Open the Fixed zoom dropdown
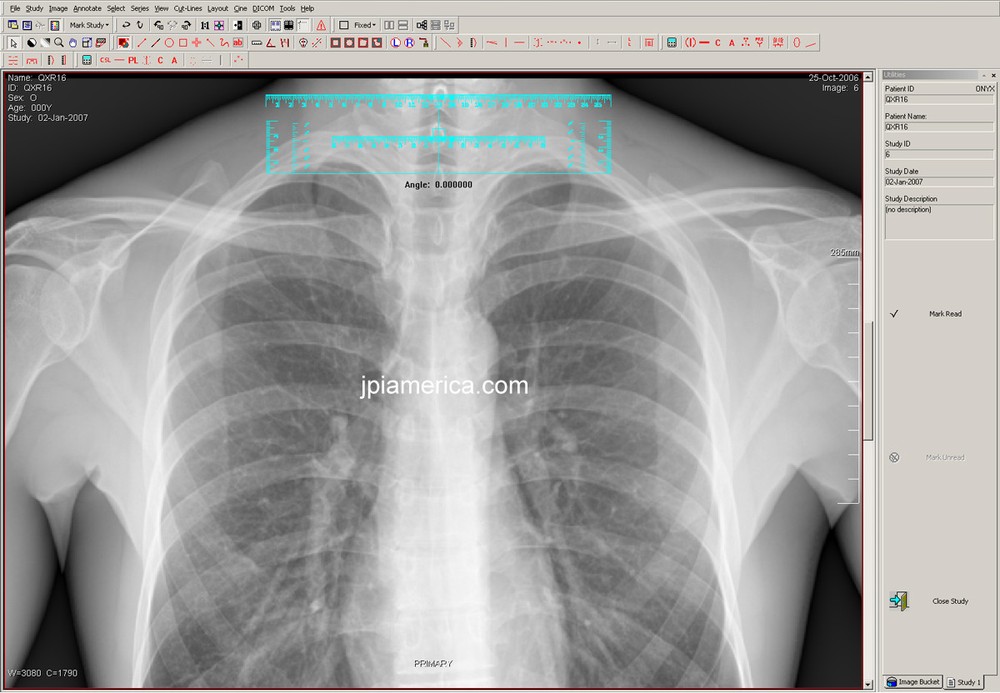1000x693 pixels. click(363, 24)
